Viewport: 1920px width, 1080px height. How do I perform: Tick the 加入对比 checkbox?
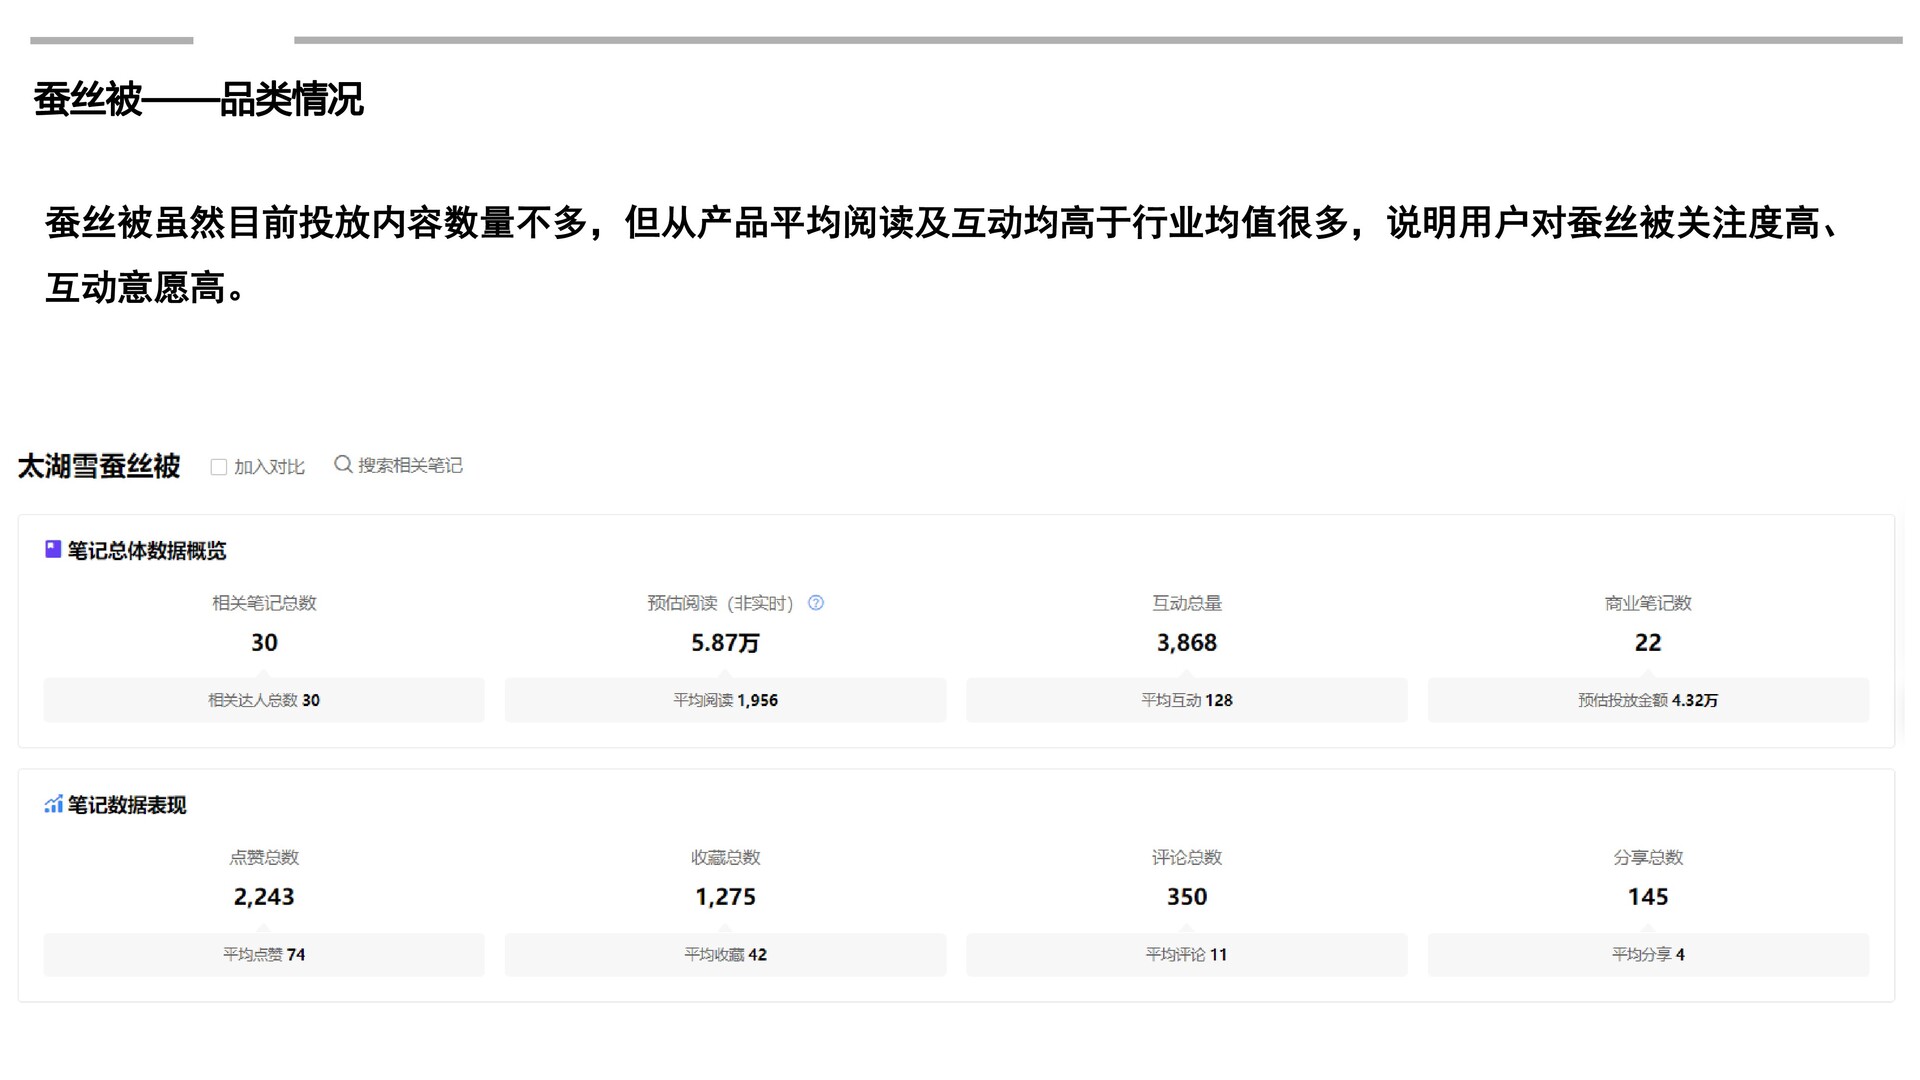218,467
